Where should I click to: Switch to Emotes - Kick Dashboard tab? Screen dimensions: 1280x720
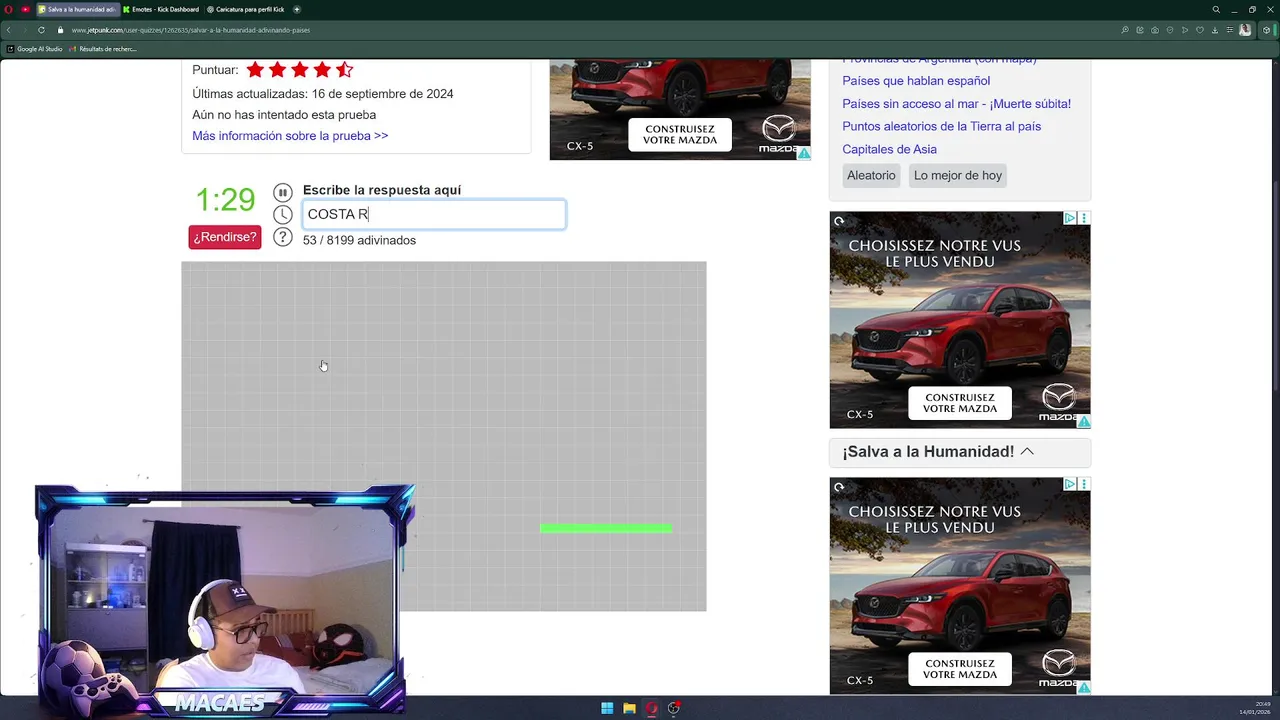(161, 9)
